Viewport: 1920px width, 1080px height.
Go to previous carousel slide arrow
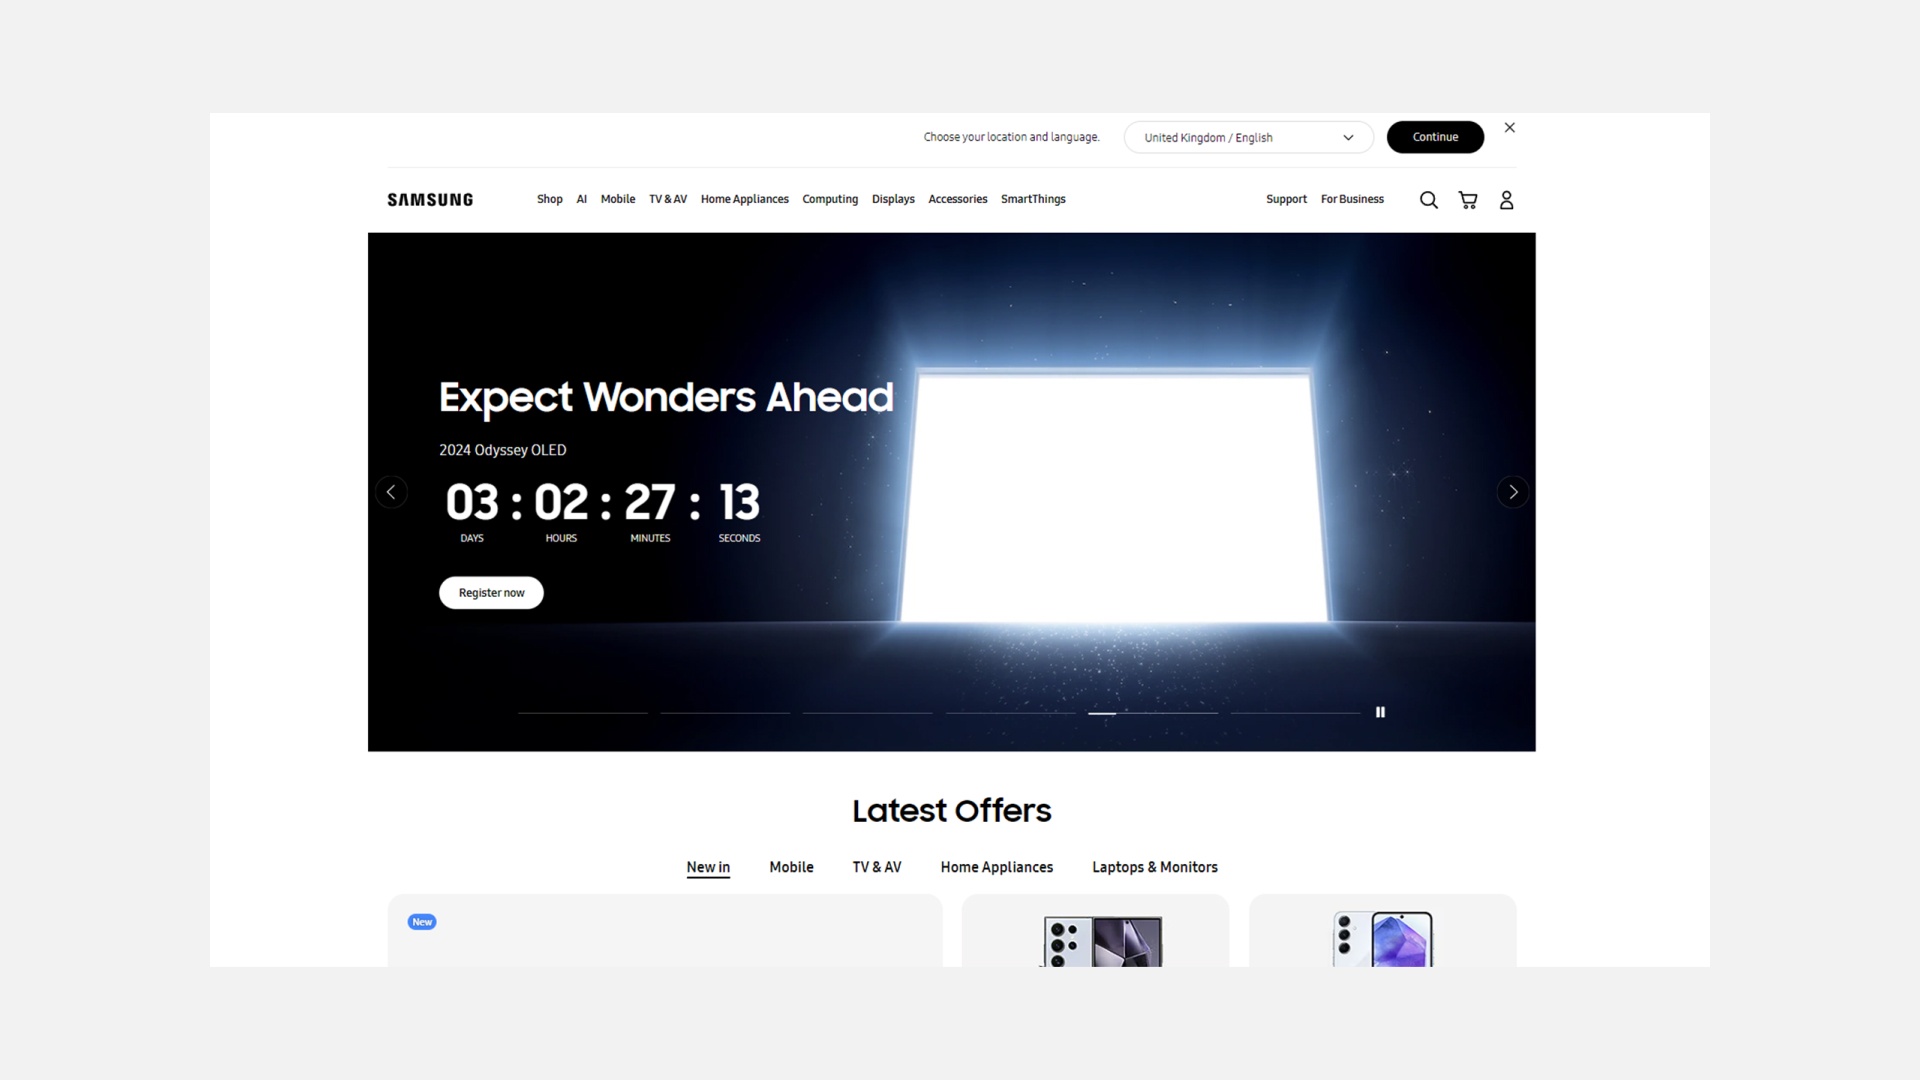point(391,492)
